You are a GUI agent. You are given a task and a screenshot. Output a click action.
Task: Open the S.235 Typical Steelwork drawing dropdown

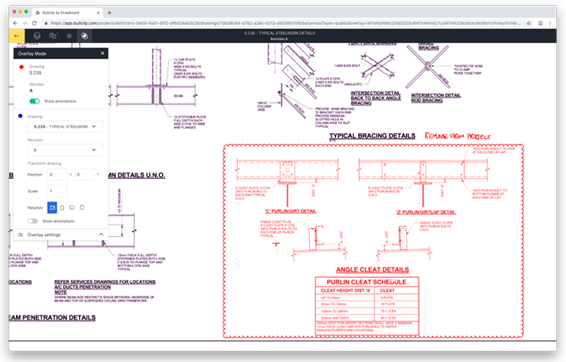tap(65, 127)
